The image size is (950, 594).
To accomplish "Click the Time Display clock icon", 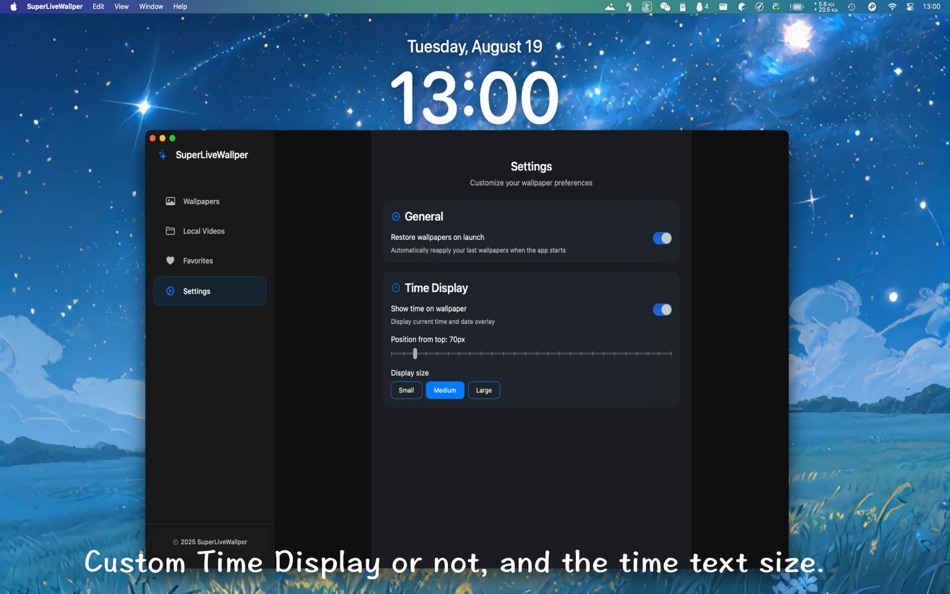I will point(394,288).
